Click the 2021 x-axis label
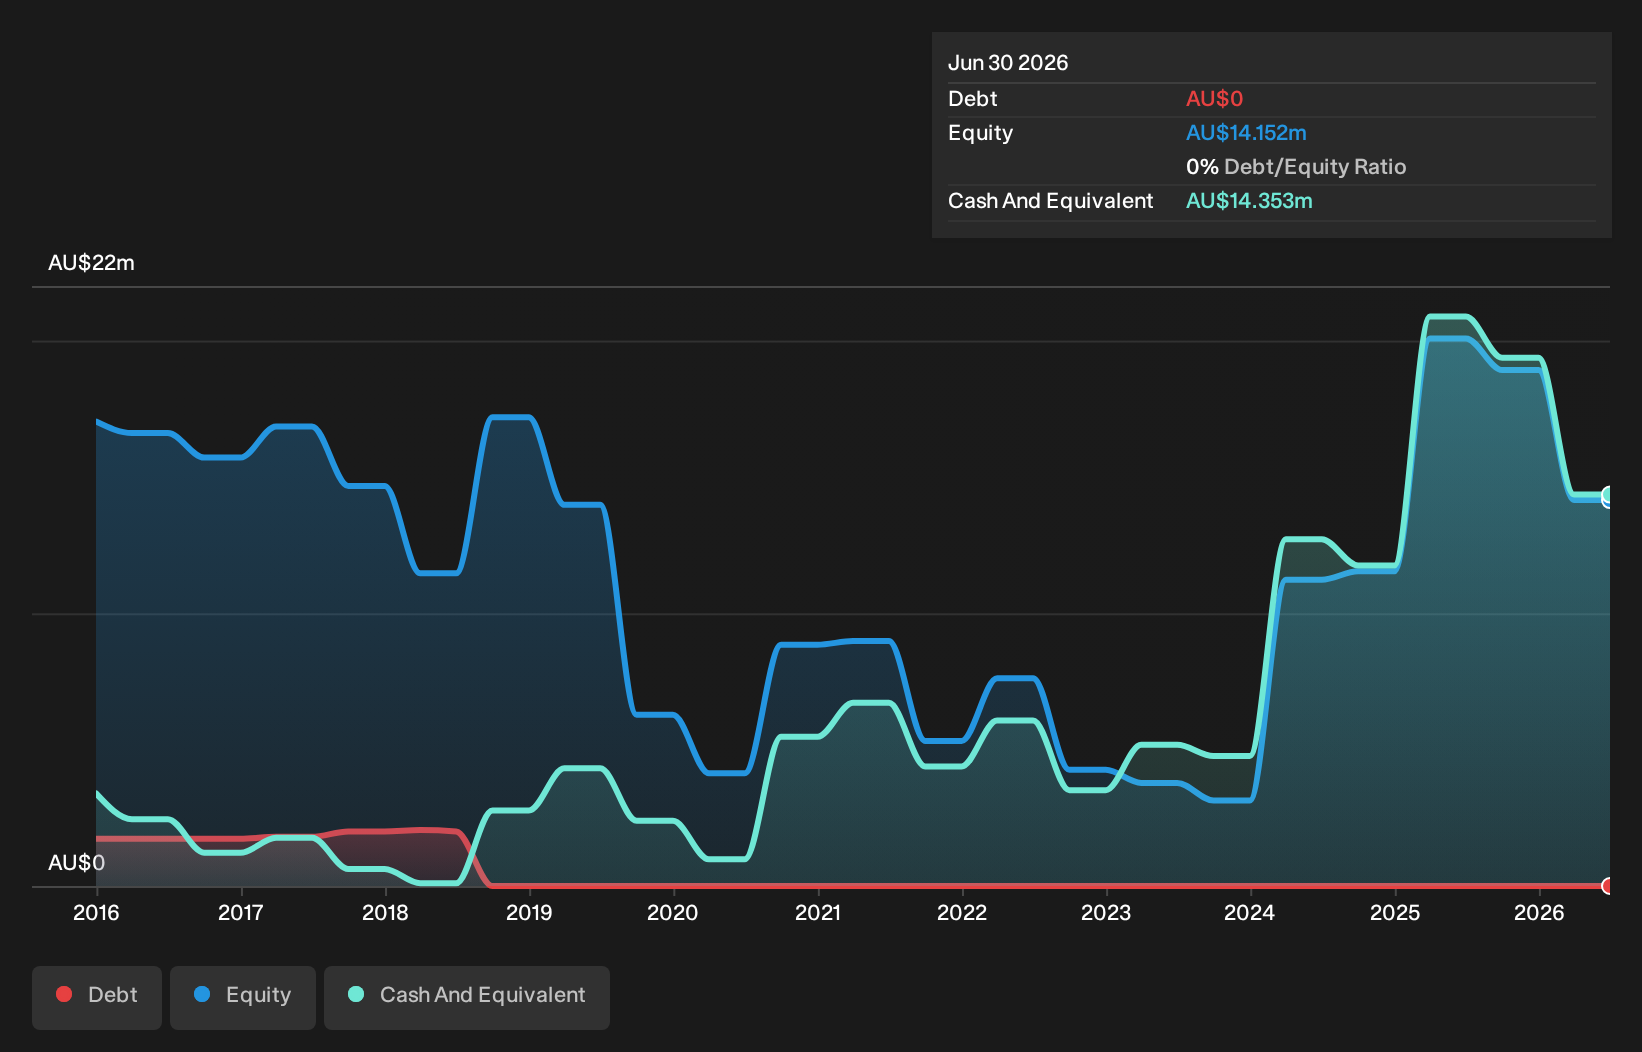The height and width of the screenshot is (1052, 1642). [818, 912]
